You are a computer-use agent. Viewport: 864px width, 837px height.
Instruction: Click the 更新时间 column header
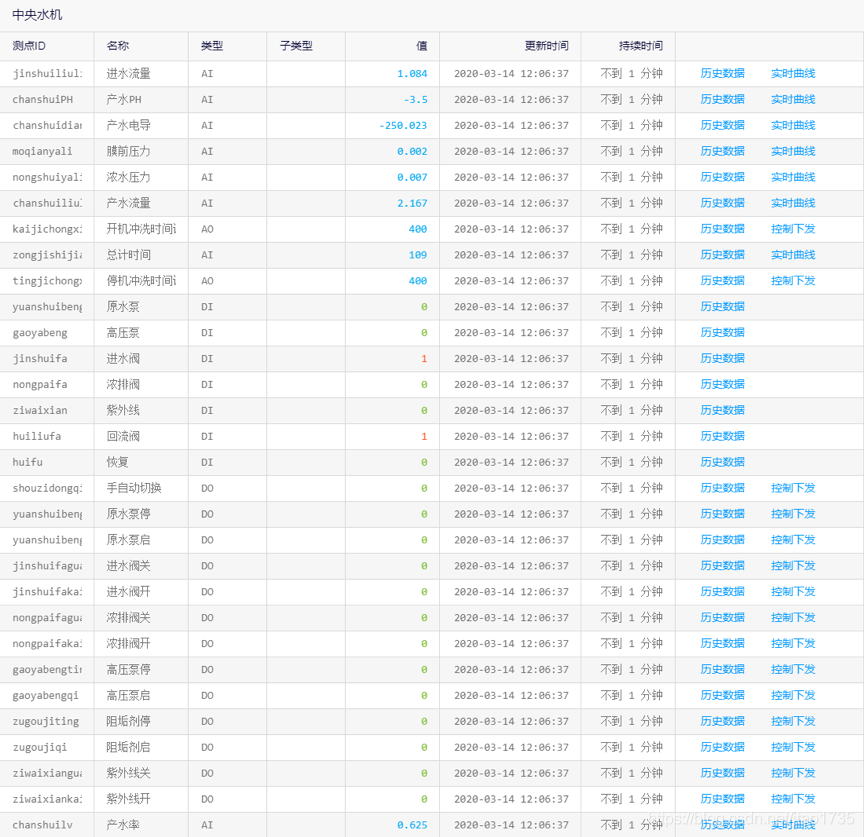(x=547, y=46)
